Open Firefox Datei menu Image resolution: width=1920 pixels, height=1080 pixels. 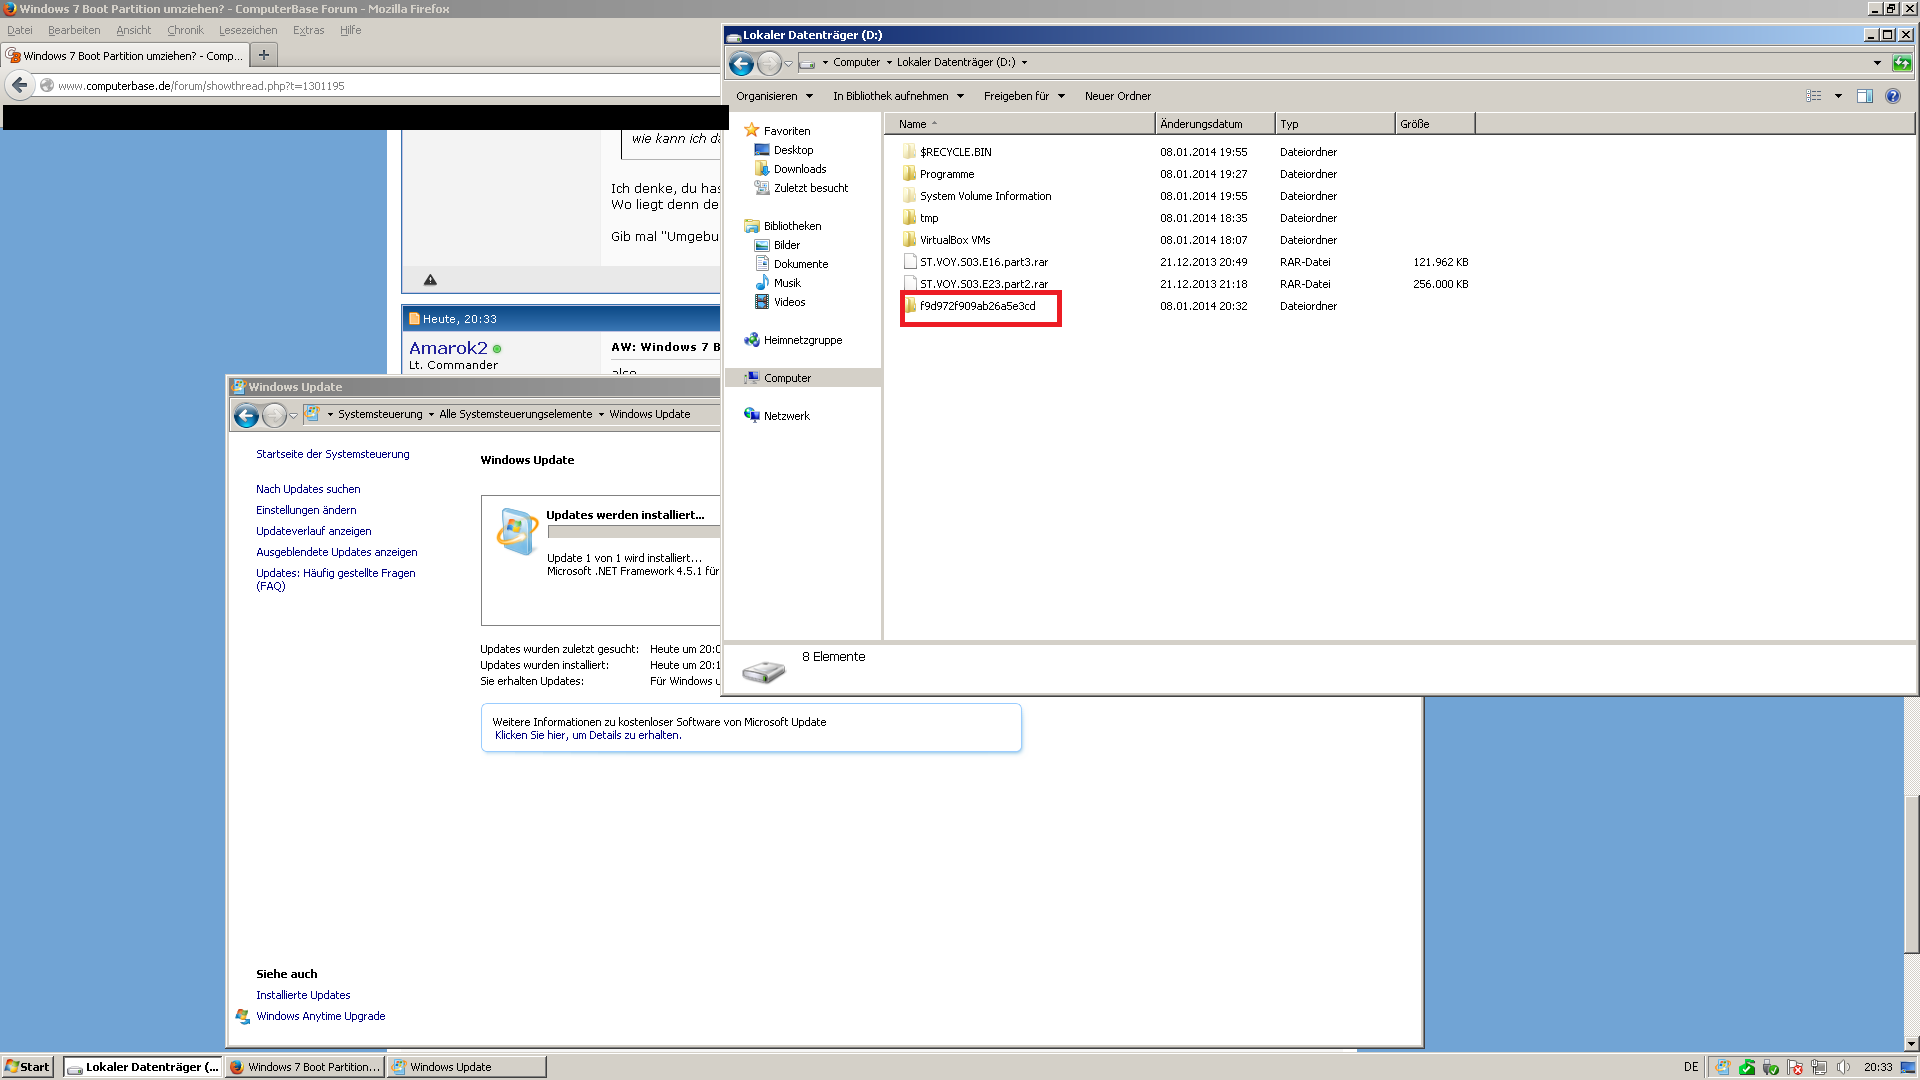20,30
